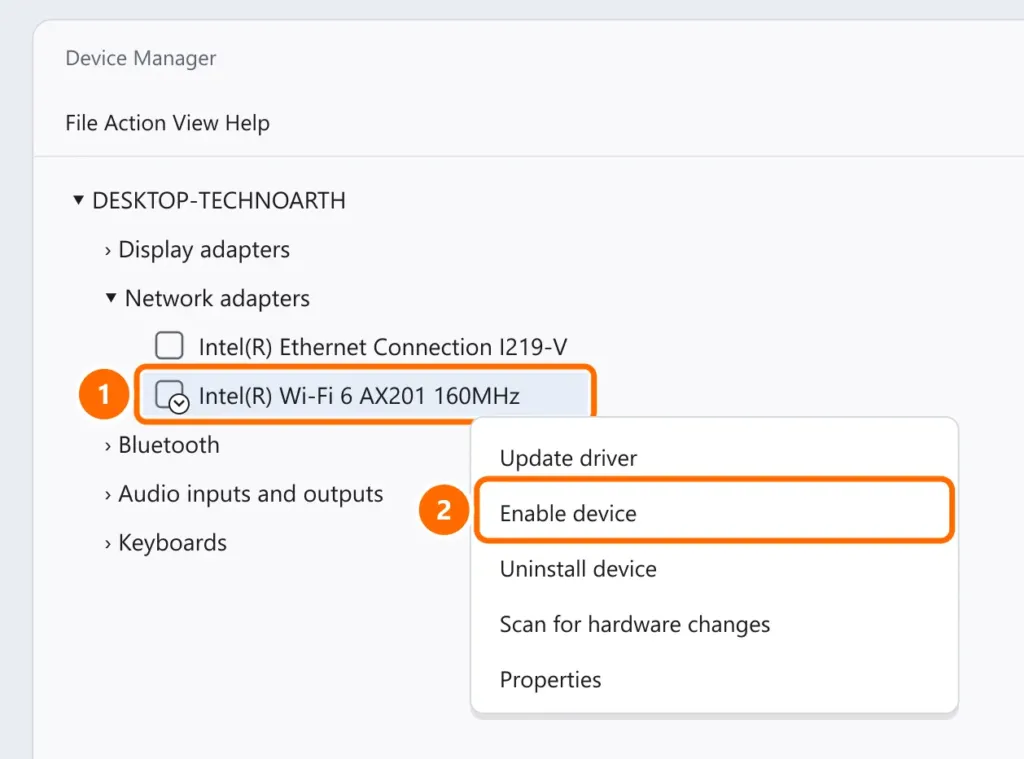Open the File menu
The image size is (1024, 759).
pos(82,123)
